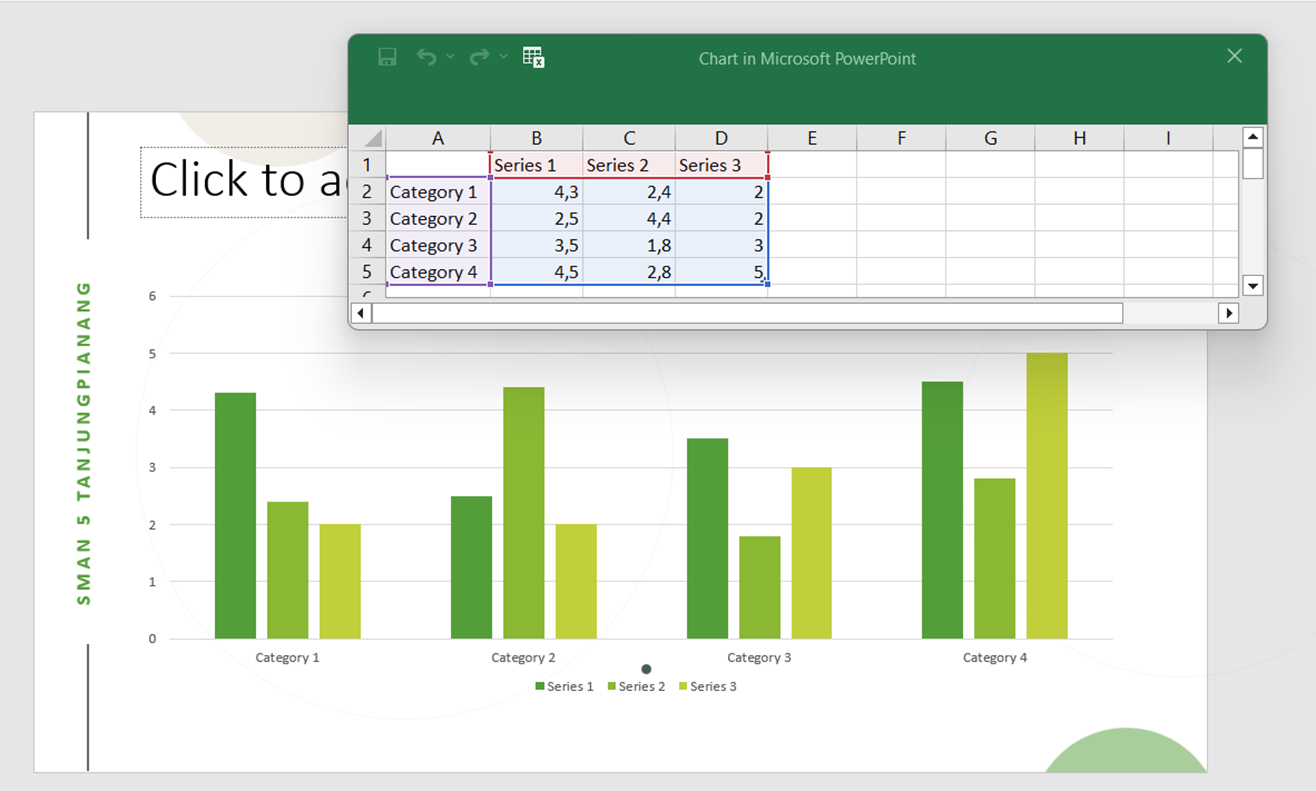Select column I header
This screenshot has height=791, width=1316.
[x=1168, y=138]
